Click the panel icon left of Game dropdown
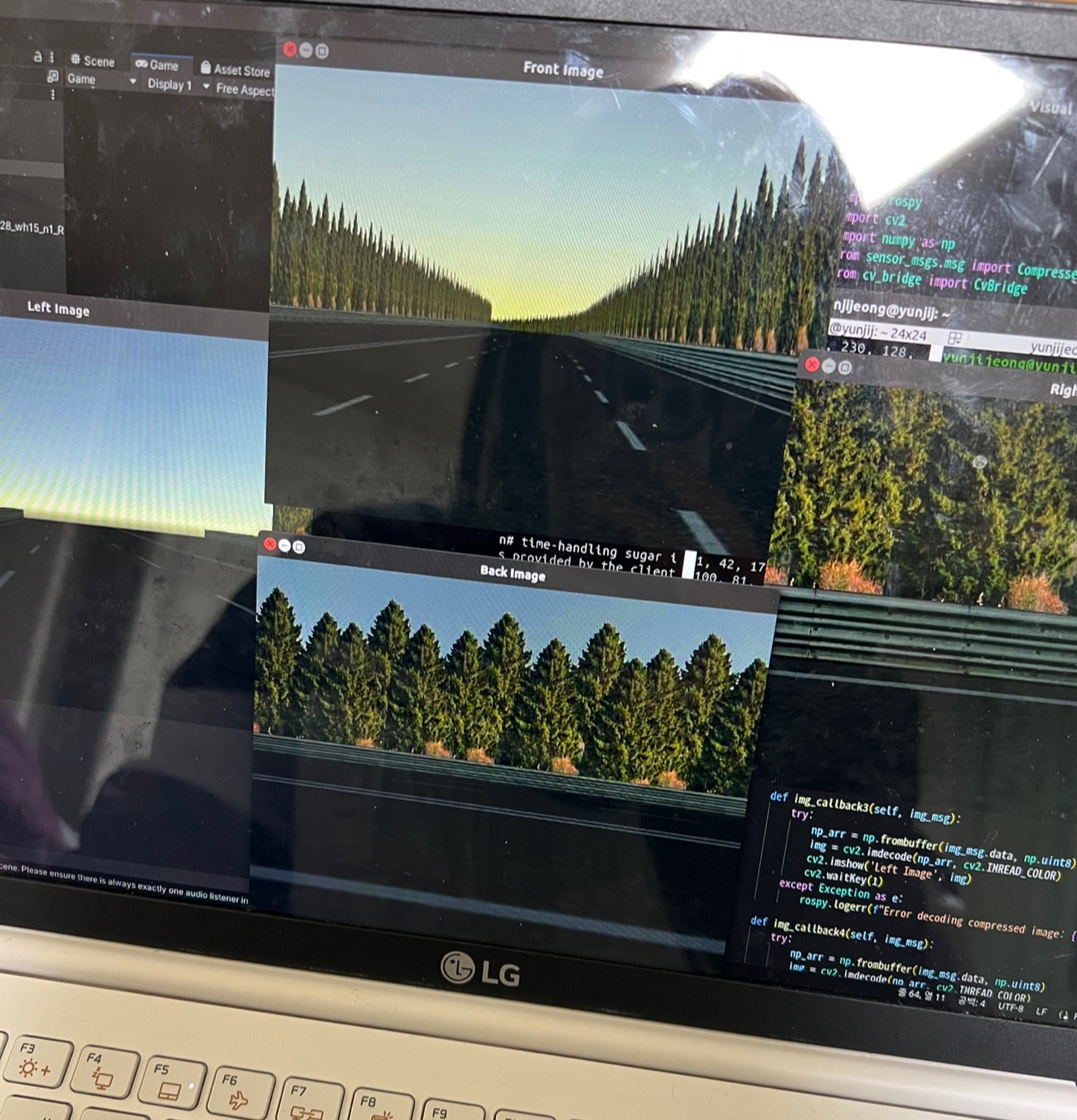The width and height of the screenshot is (1077, 1120). pyautogui.click(x=52, y=76)
